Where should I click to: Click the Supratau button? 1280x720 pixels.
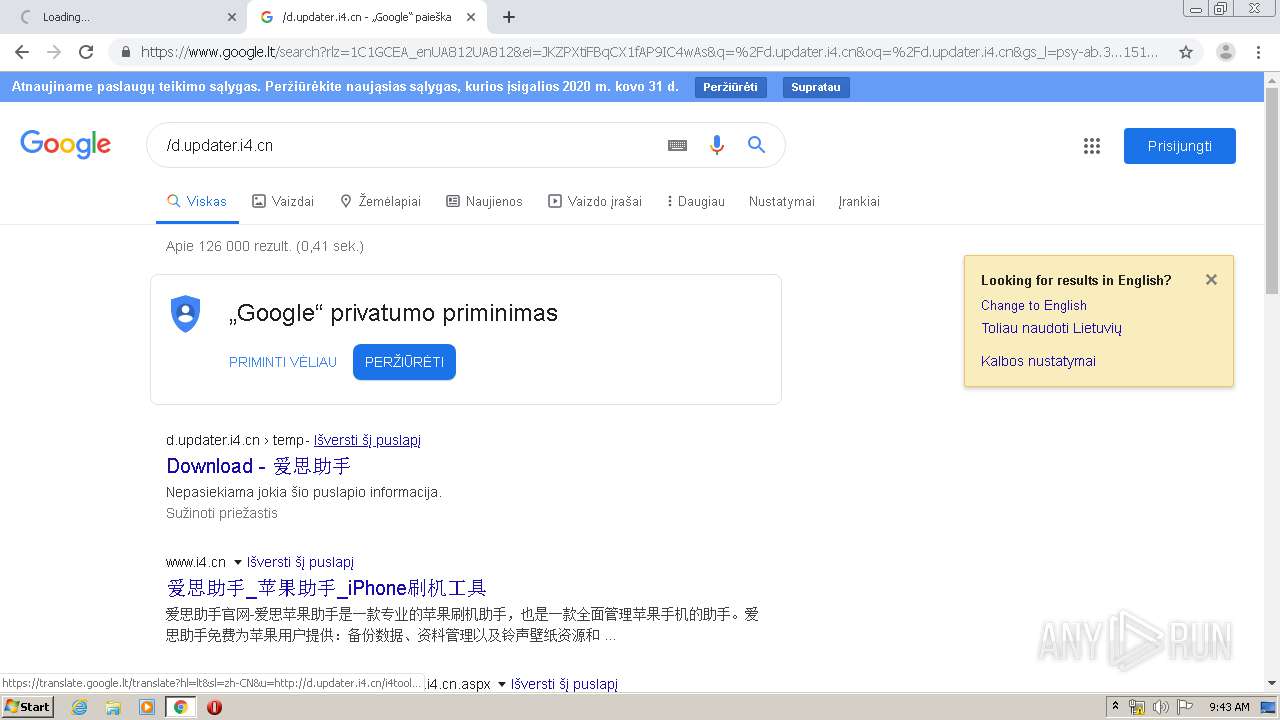pyautogui.click(x=816, y=87)
